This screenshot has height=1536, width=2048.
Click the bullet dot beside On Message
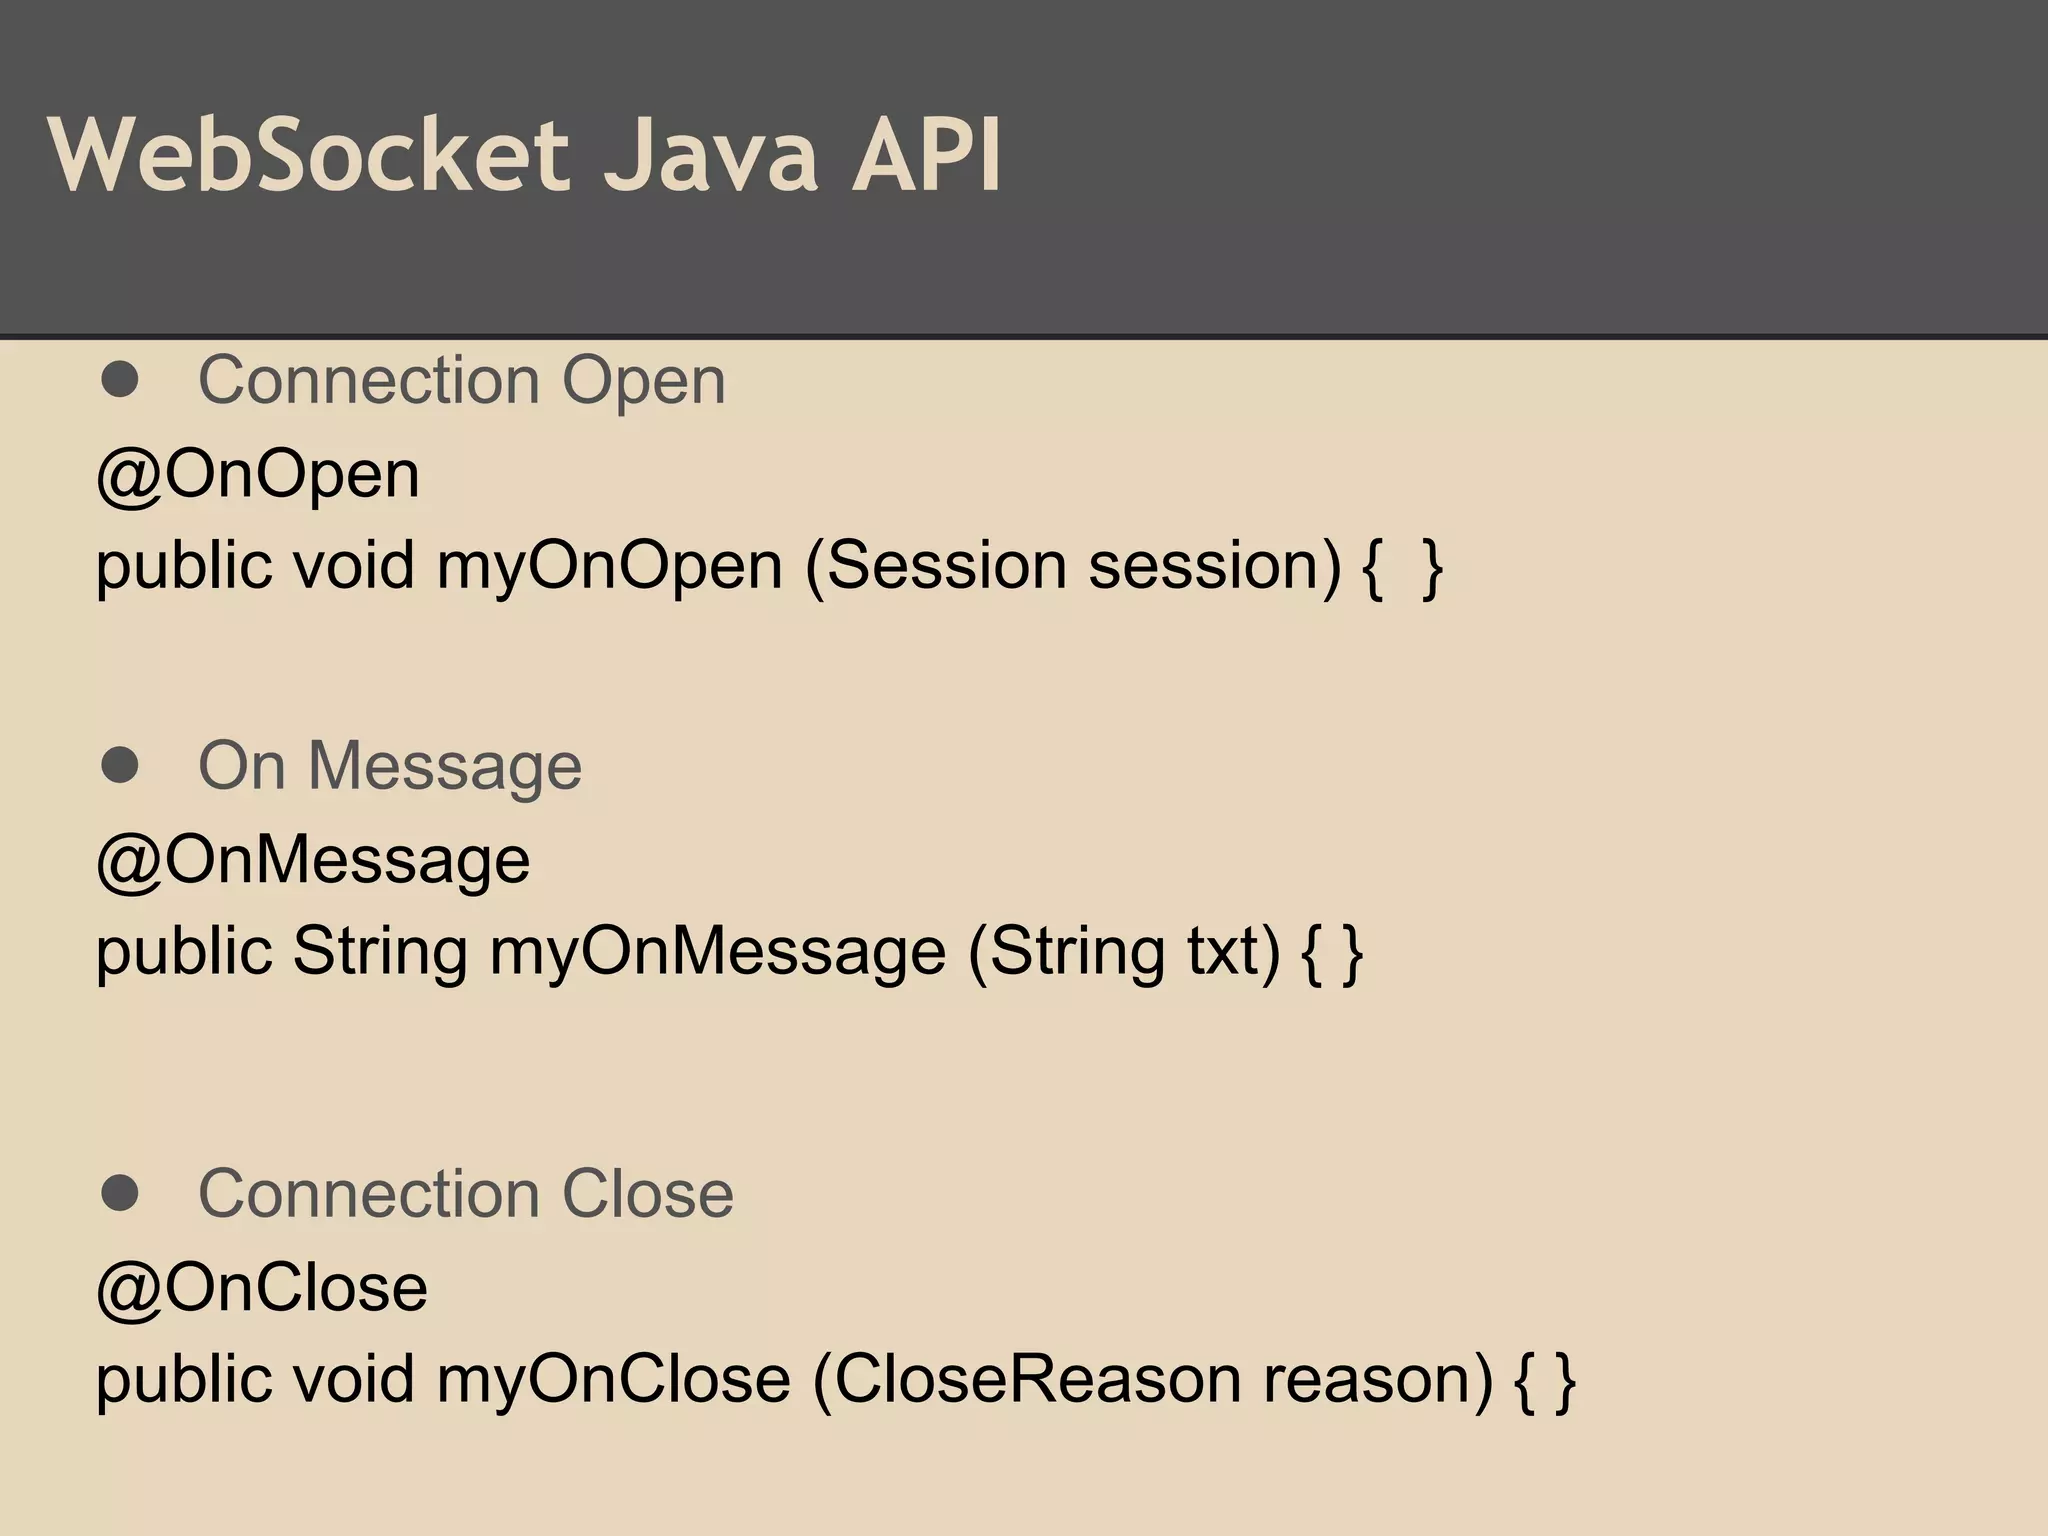tap(120, 765)
